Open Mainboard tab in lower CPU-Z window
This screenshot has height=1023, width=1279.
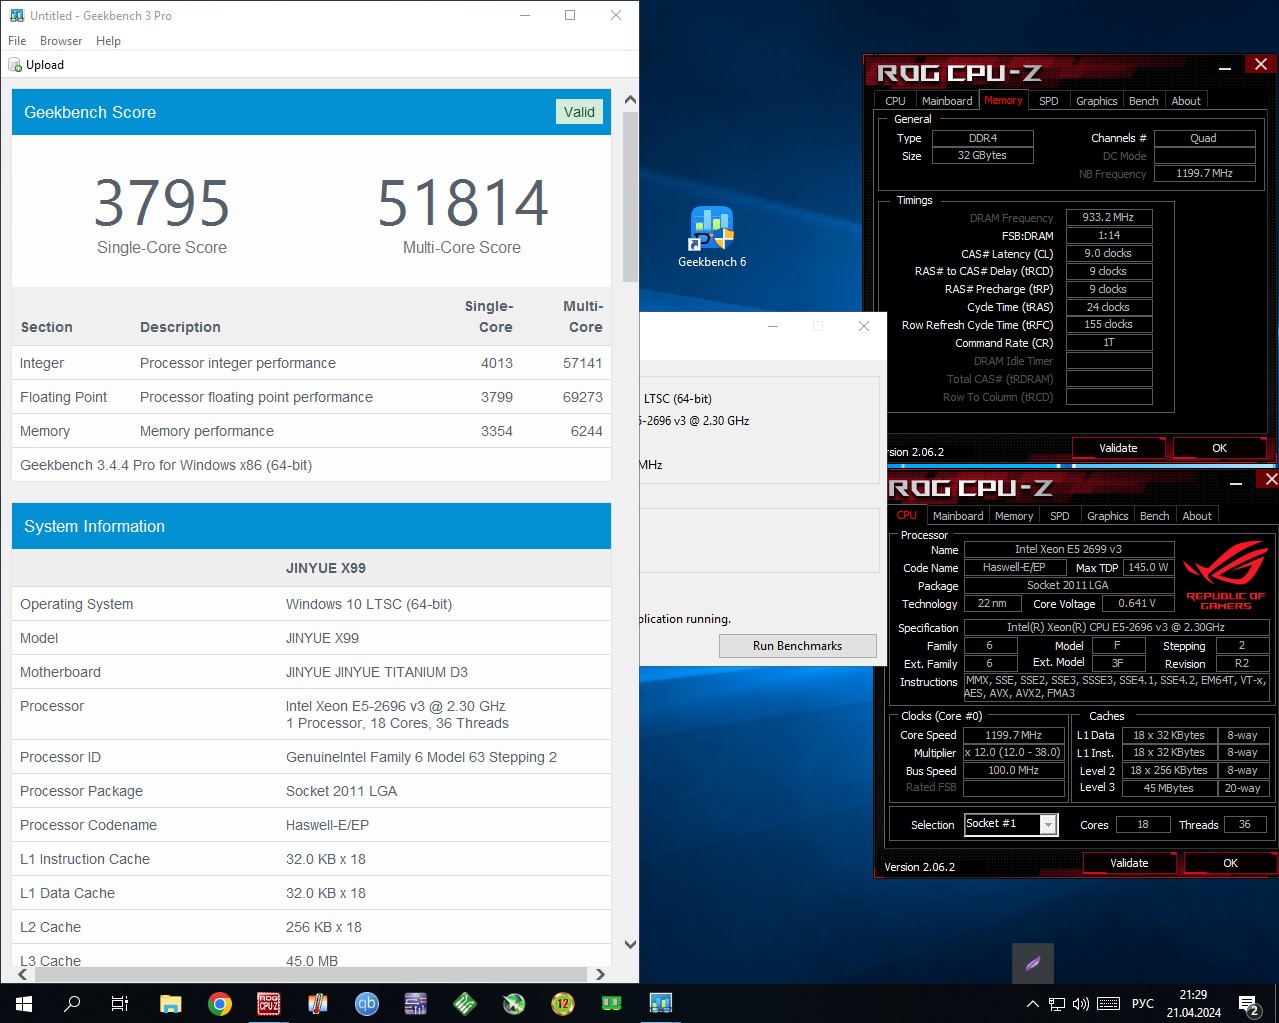958,516
